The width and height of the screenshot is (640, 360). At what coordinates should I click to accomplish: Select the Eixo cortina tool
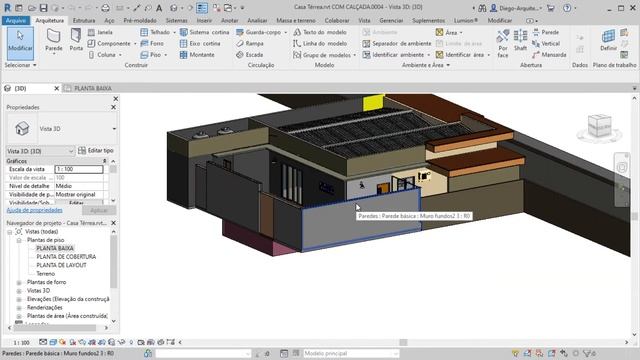click(x=200, y=43)
